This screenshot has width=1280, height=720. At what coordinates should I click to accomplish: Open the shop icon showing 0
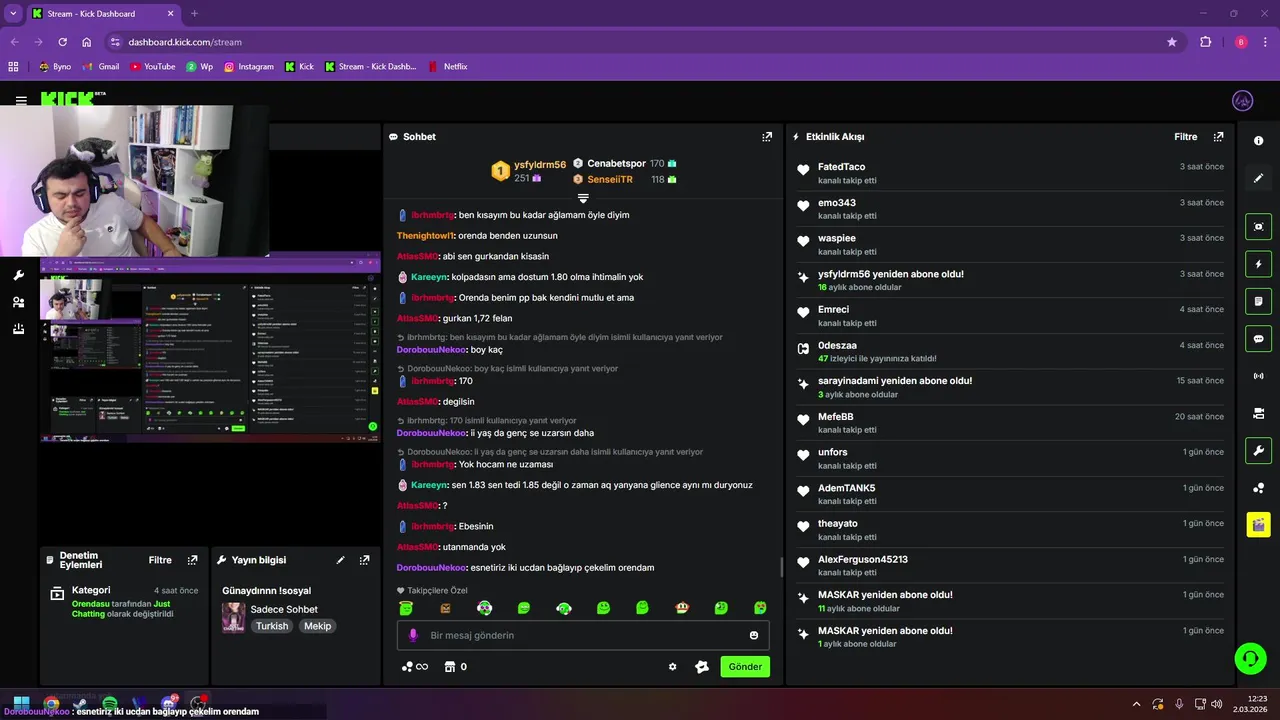click(x=456, y=667)
